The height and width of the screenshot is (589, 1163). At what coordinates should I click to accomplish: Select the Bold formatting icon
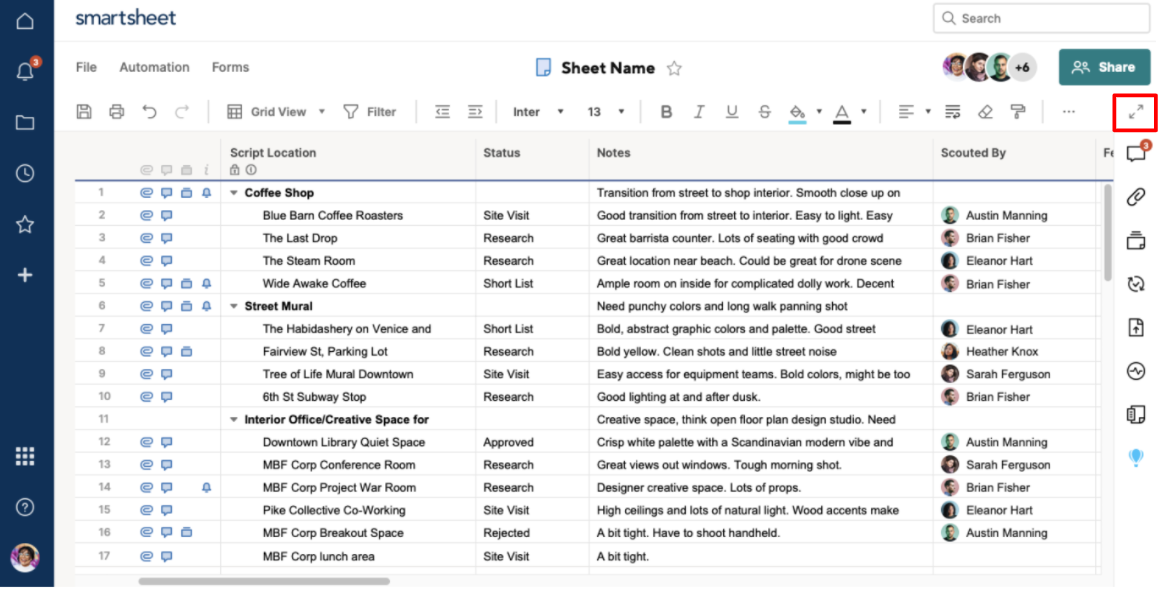[x=666, y=112]
